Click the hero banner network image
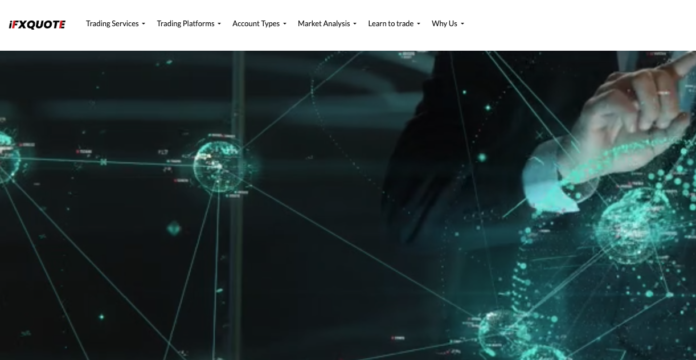The width and height of the screenshot is (696, 360). click(348, 206)
